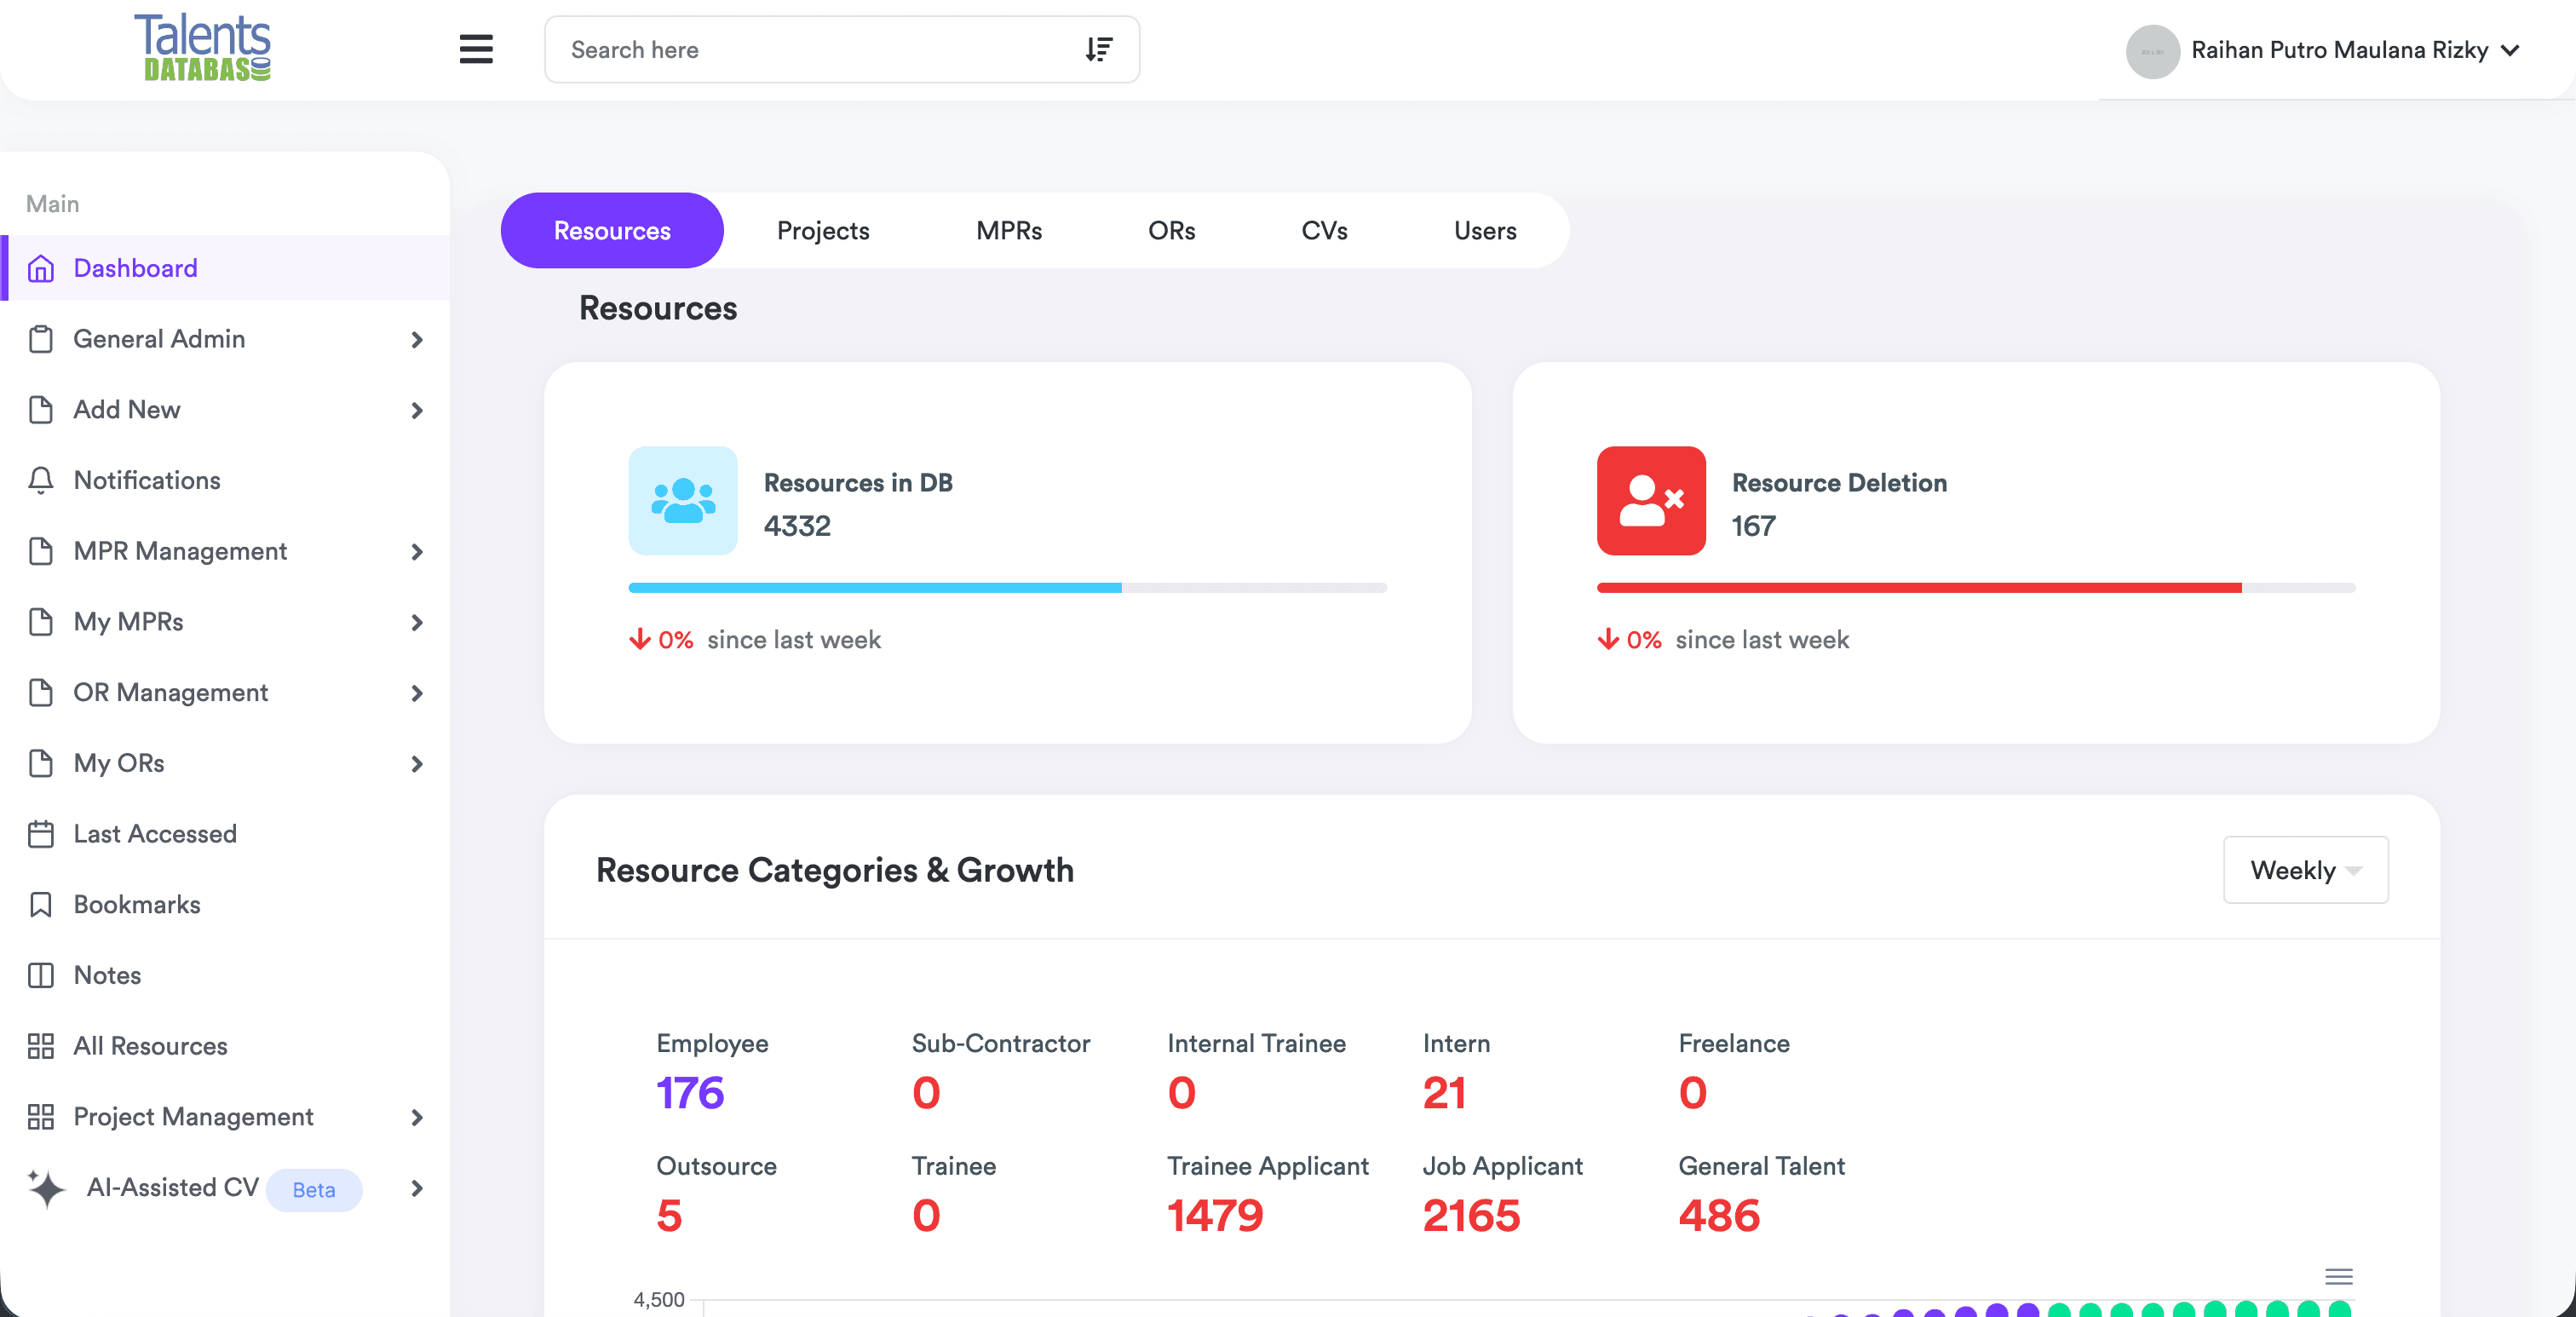Open the Weekly period dropdown
Image resolution: width=2576 pixels, height=1317 pixels.
point(2305,870)
